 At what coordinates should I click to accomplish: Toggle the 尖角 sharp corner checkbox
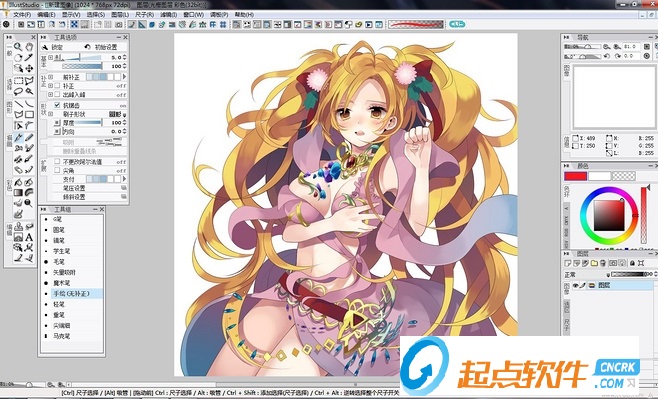click(57, 170)
